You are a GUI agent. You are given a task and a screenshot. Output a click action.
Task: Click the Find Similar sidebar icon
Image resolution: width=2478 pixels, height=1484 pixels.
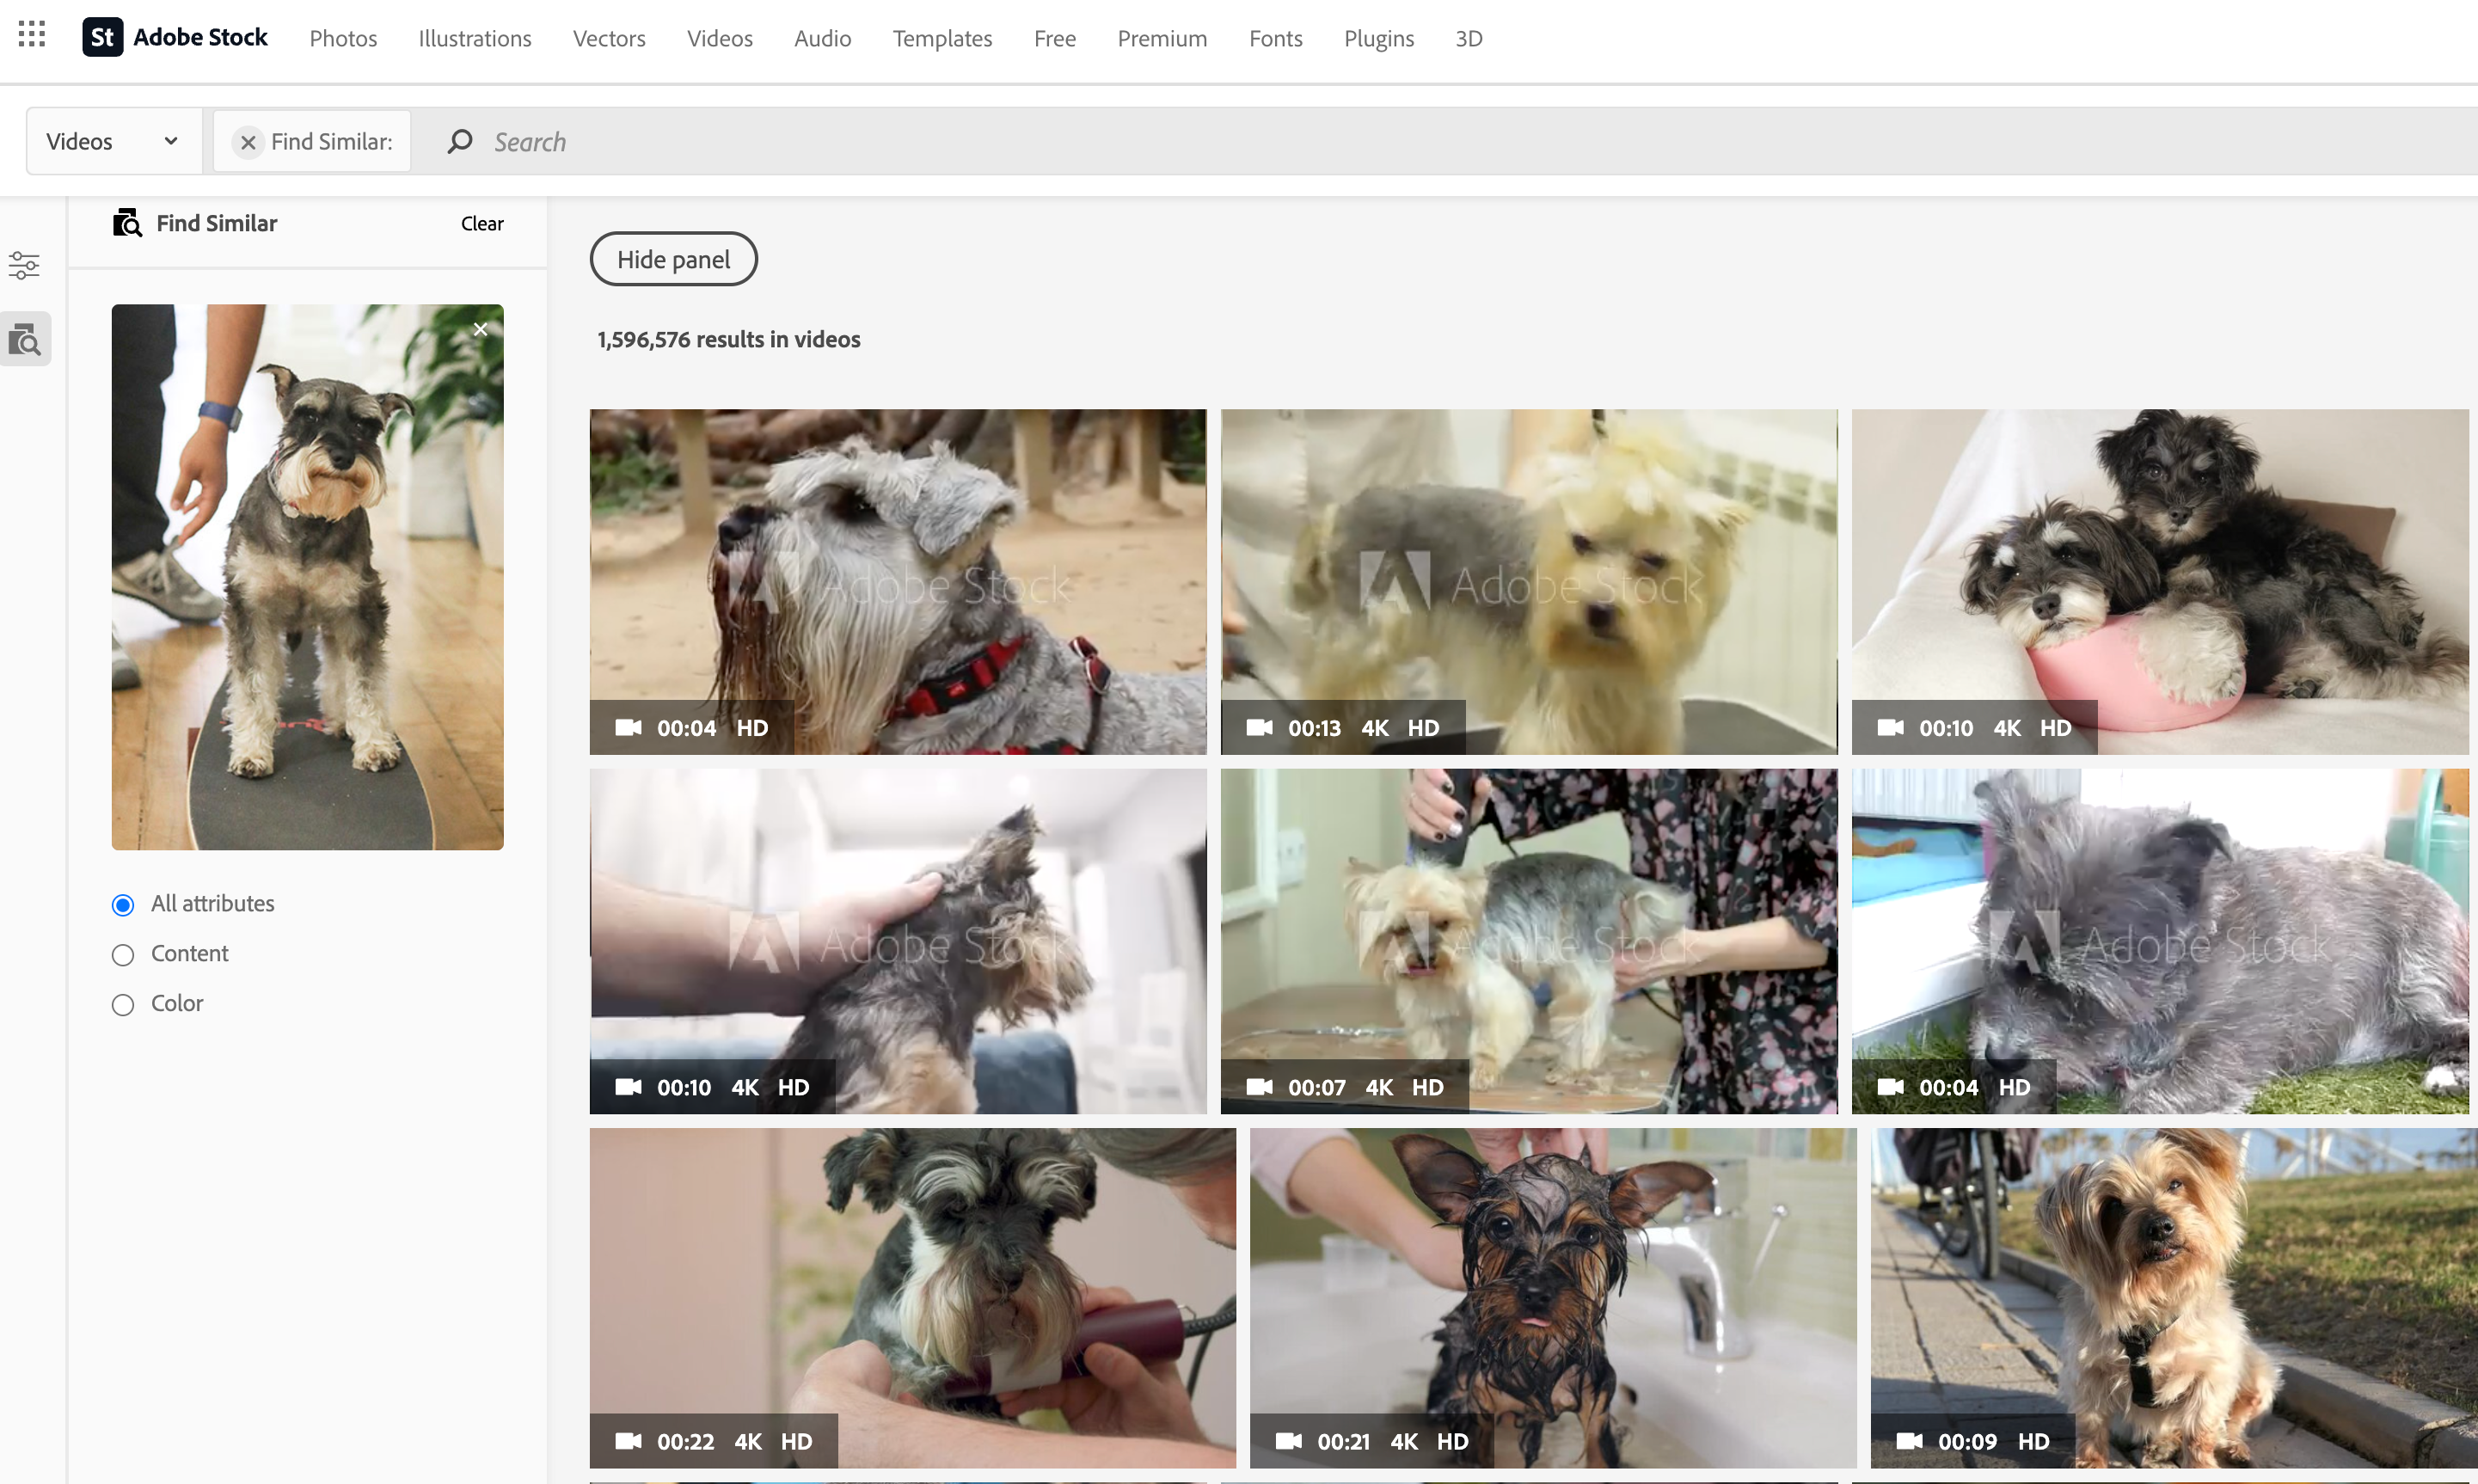pyautogui.click(x=25, y=340)
